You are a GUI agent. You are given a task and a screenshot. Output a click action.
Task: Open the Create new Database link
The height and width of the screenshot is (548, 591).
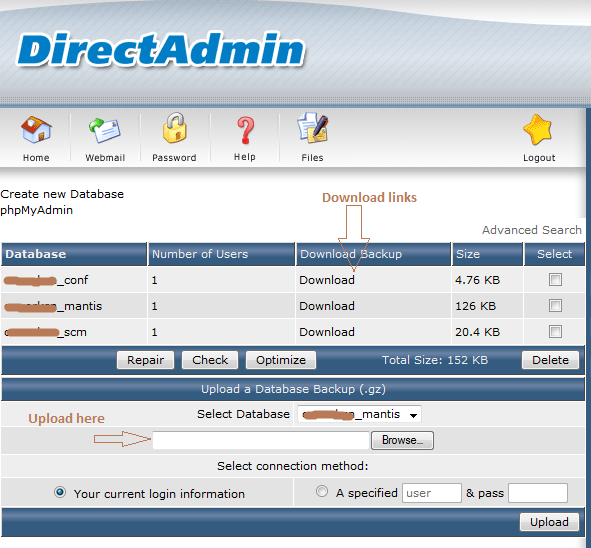click(x=62, y=194)
